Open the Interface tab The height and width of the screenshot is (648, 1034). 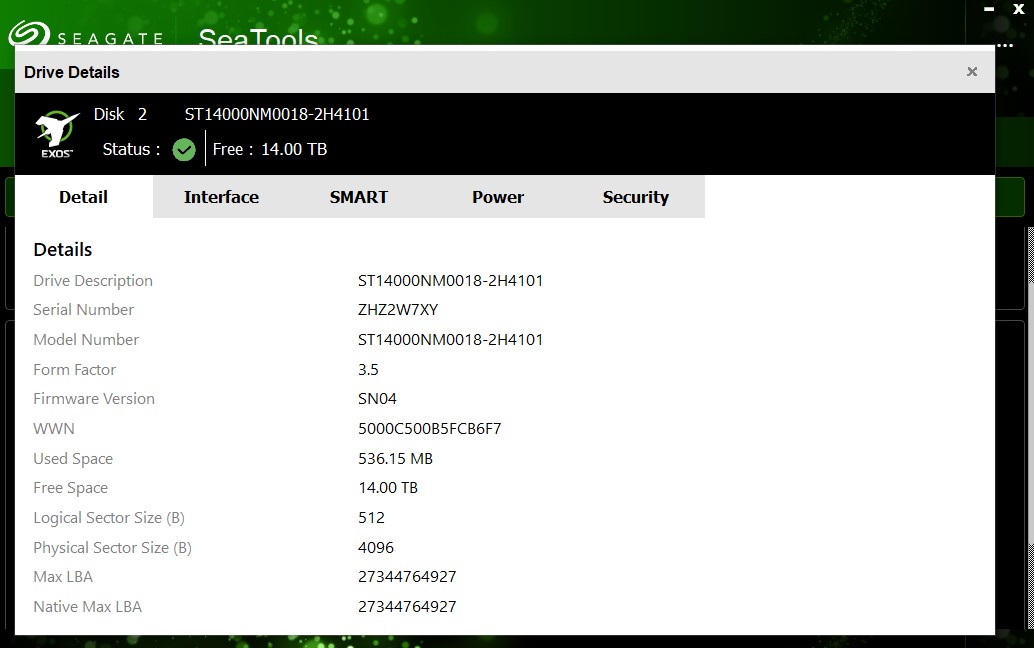[x=221, y=197]
